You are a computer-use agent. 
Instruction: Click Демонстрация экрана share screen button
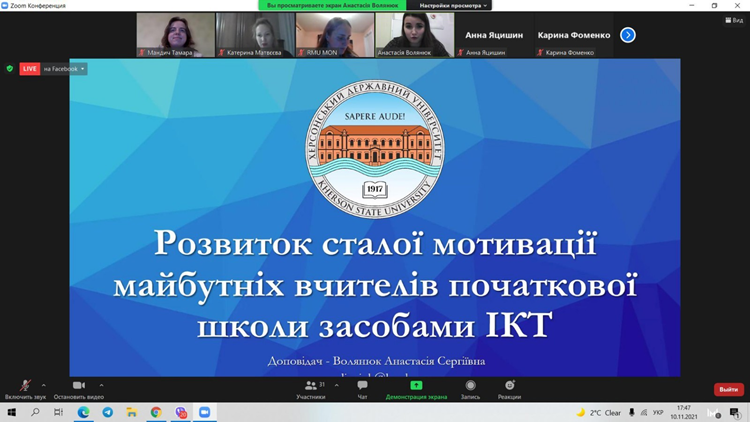point(416,389)
